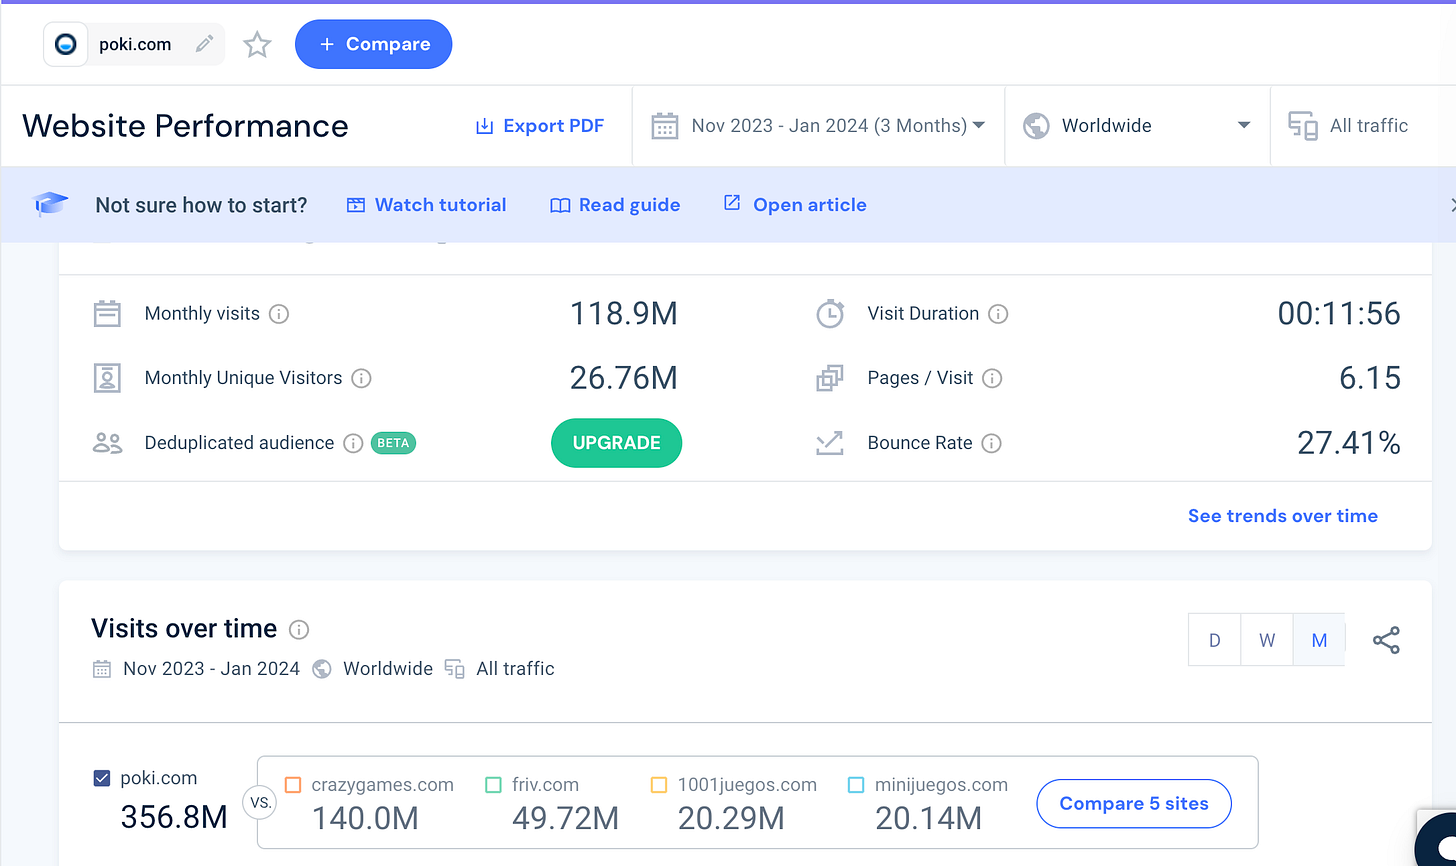Screen dimensions: 1456x866
Task: Click the Compare button
Action: tap(373, 45)
